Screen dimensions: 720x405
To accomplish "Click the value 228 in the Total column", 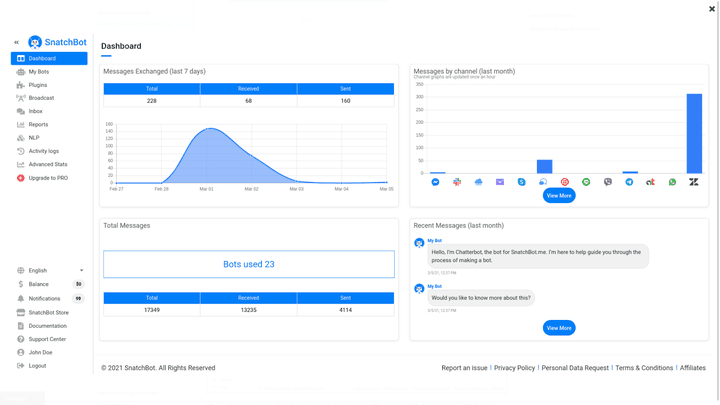I will click(152, 101).
